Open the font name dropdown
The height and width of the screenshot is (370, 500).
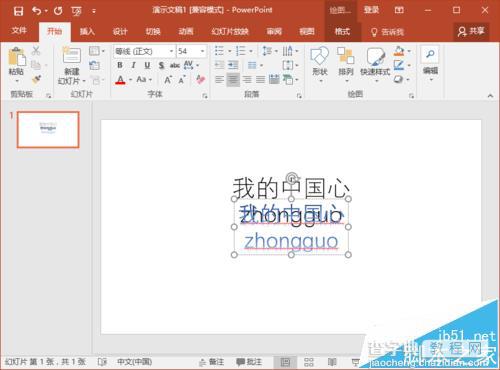(171, 51)
